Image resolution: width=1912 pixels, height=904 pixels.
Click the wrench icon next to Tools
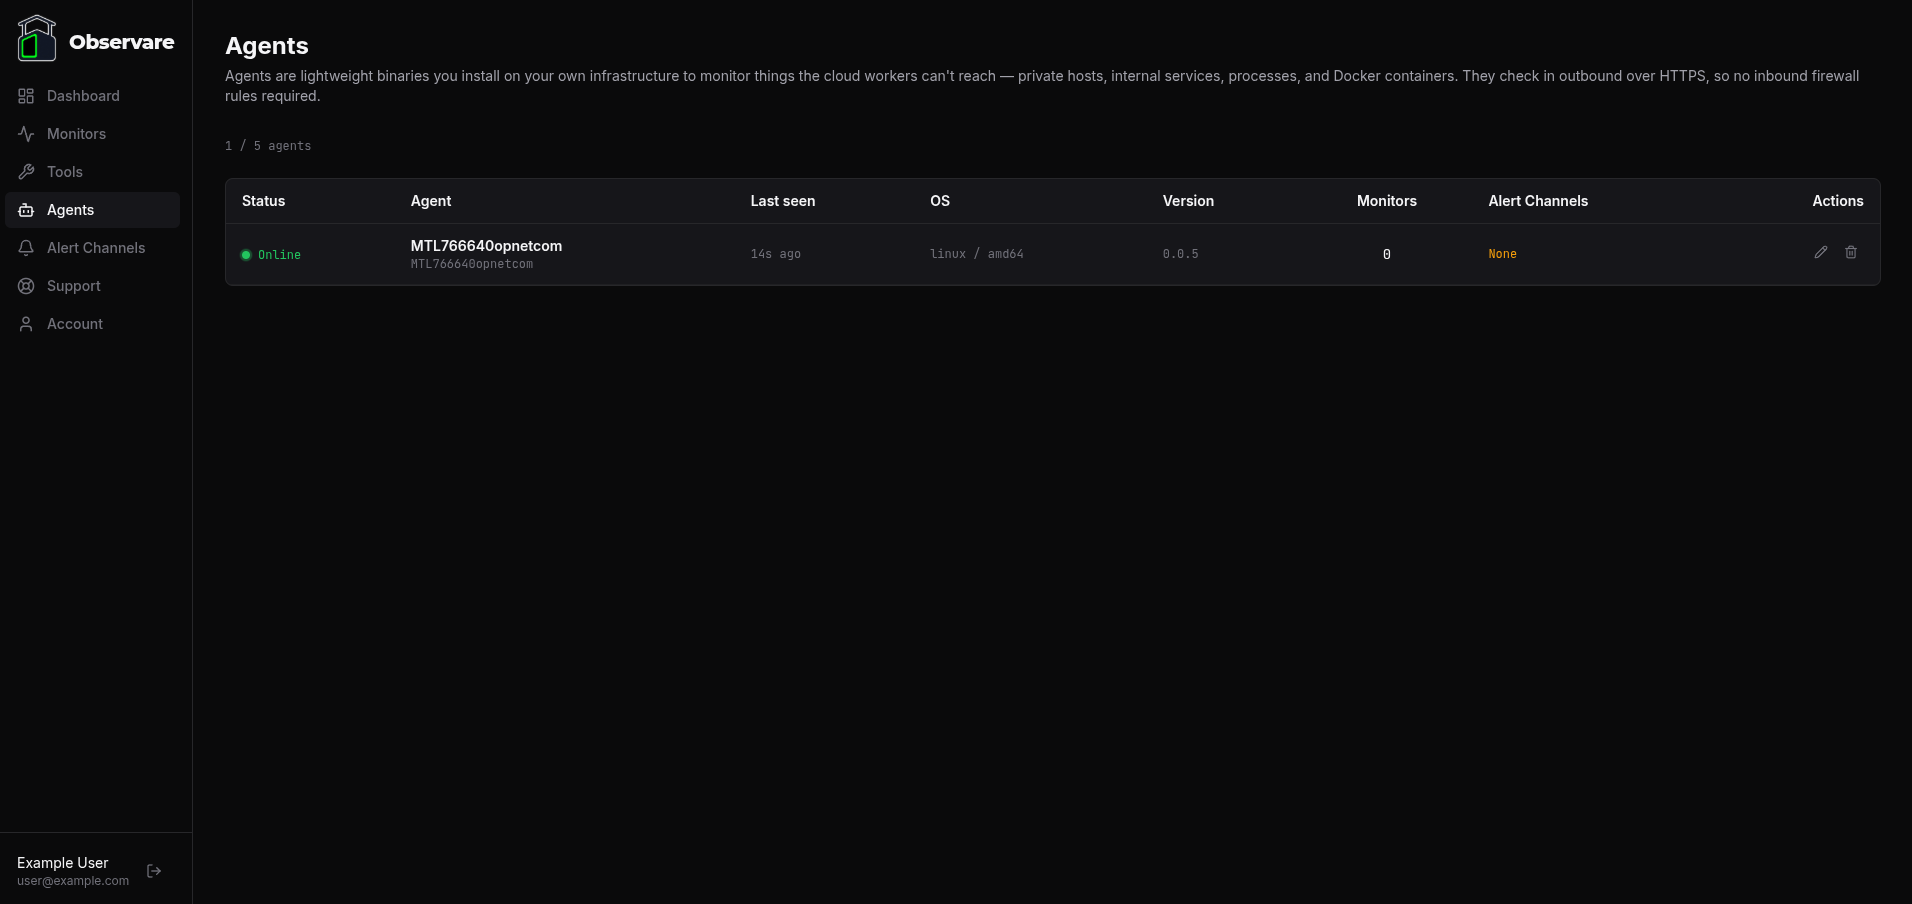pos(26,172)
